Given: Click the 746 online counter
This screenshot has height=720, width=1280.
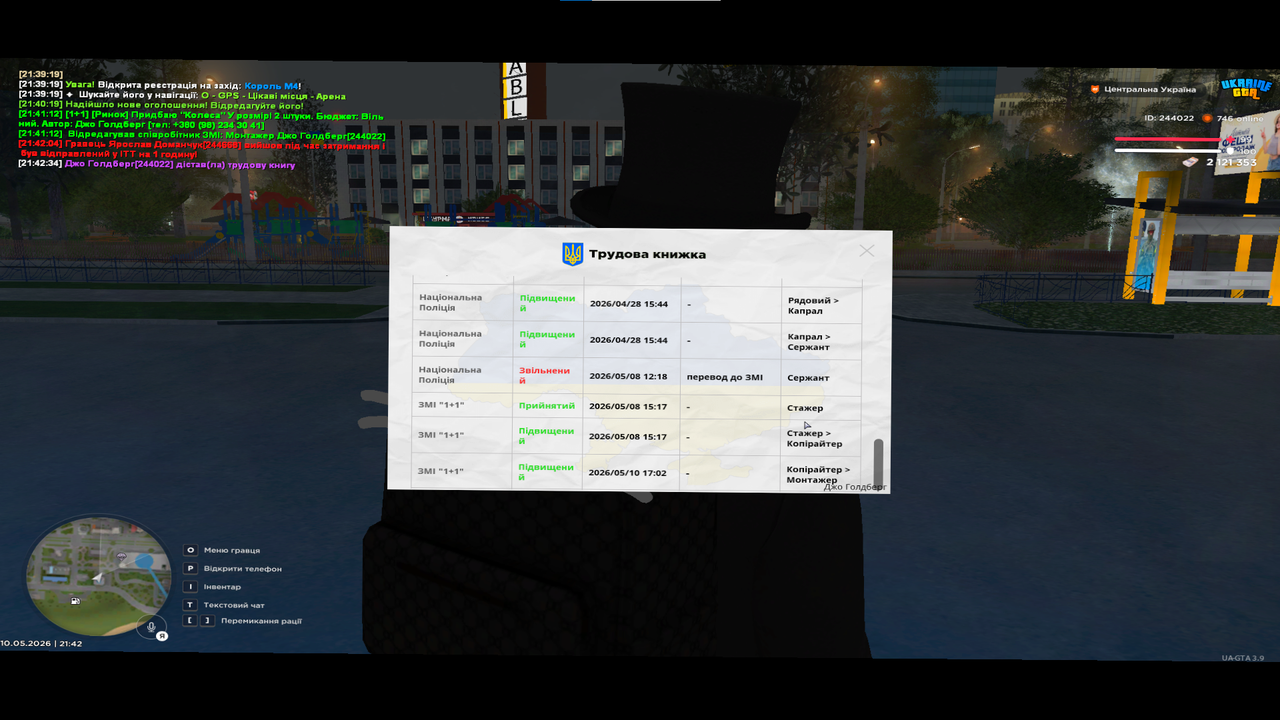Looking at the screenshot, I should pyautogui.click(x=1240, y=118).
